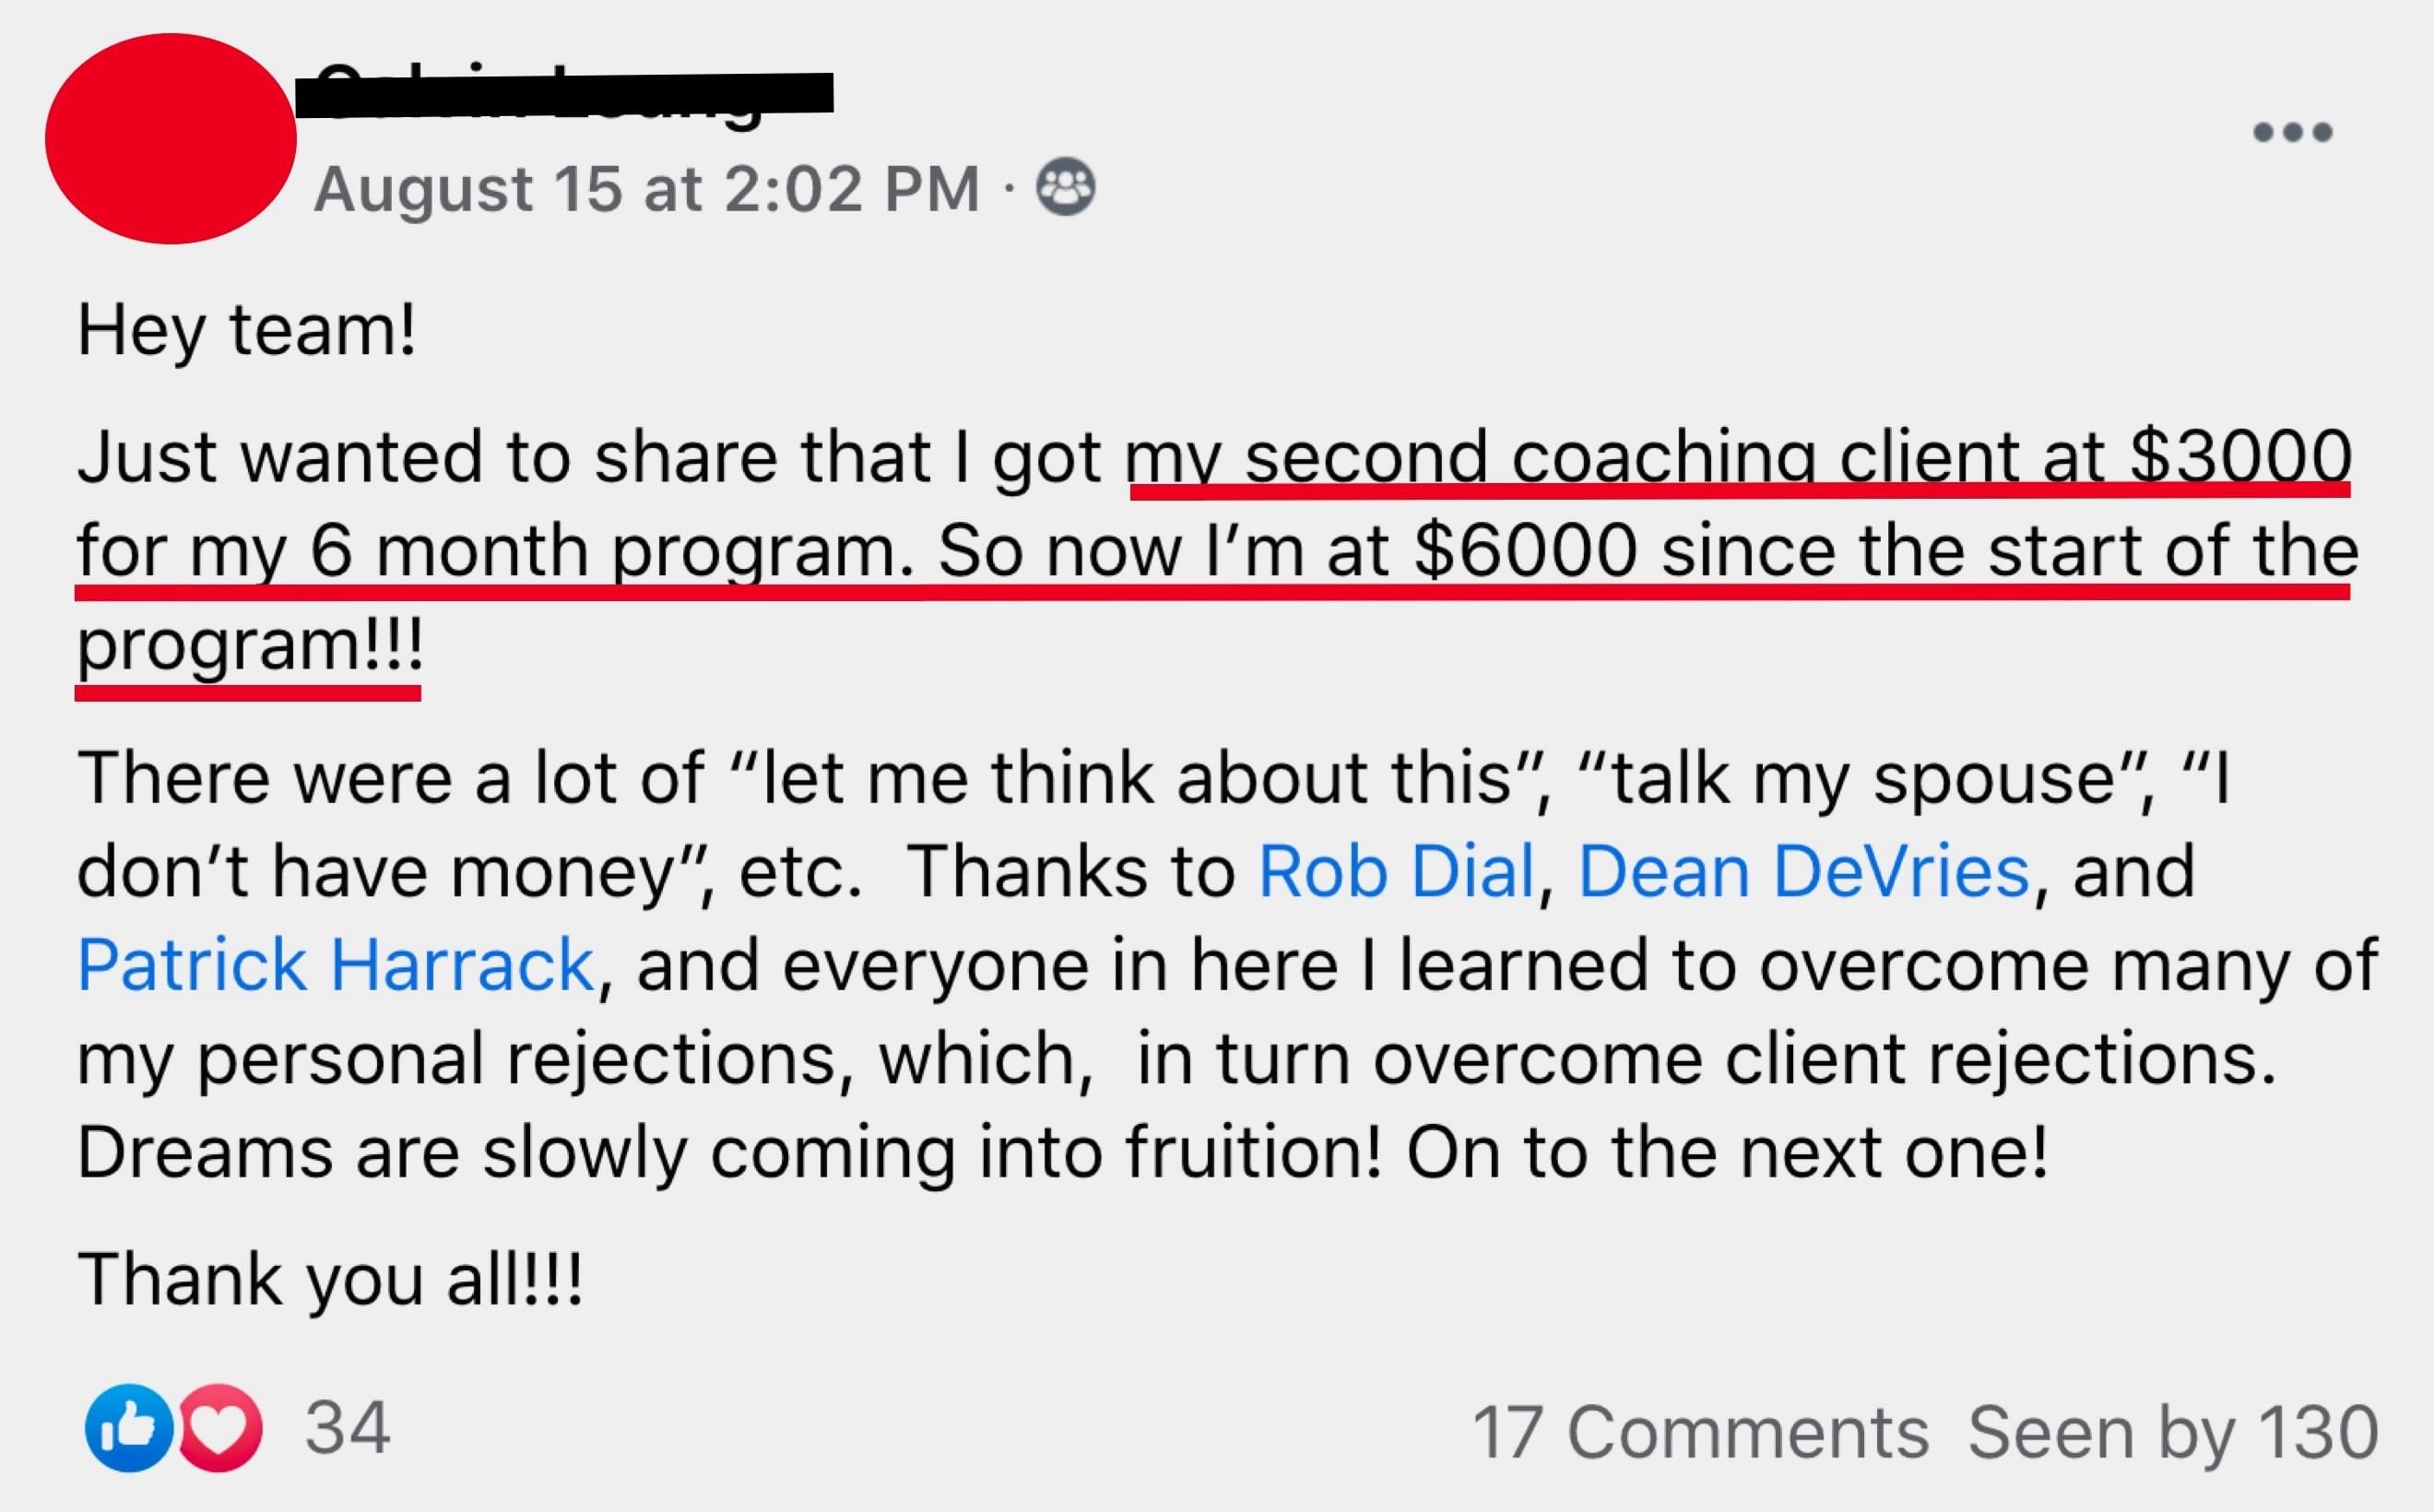The height and width of the screenshot is (1512, 2434).
Task: Open the three-dot post options menu
Action: coord(2292,132)
